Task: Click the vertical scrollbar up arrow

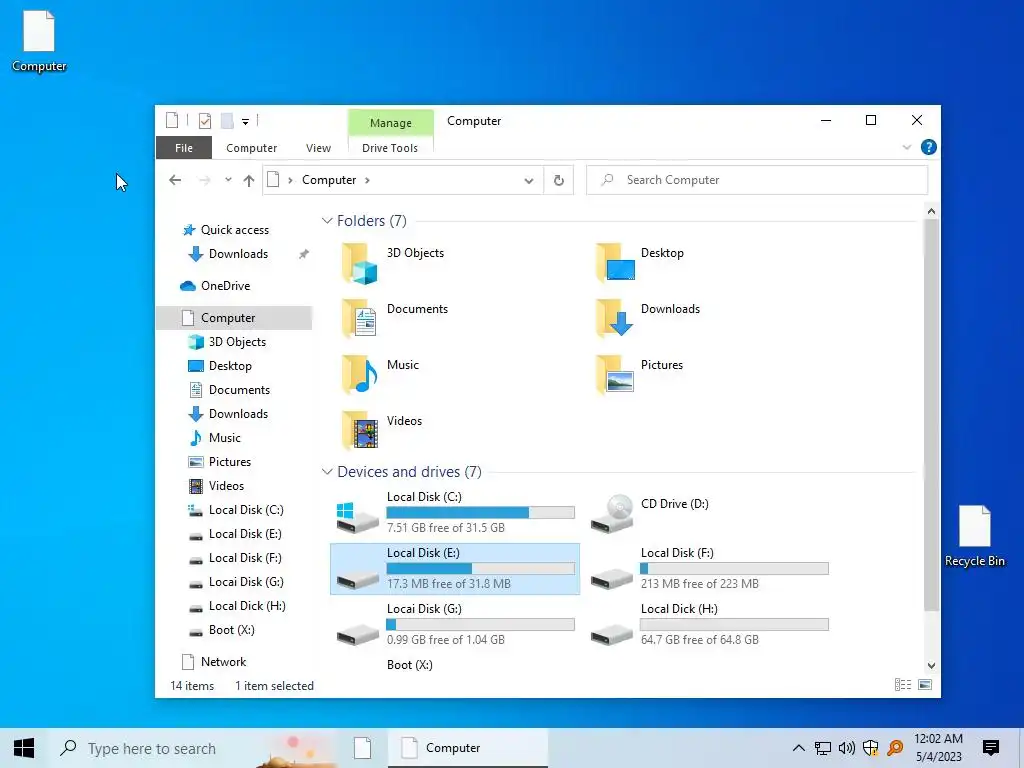Action: (931, 211)
